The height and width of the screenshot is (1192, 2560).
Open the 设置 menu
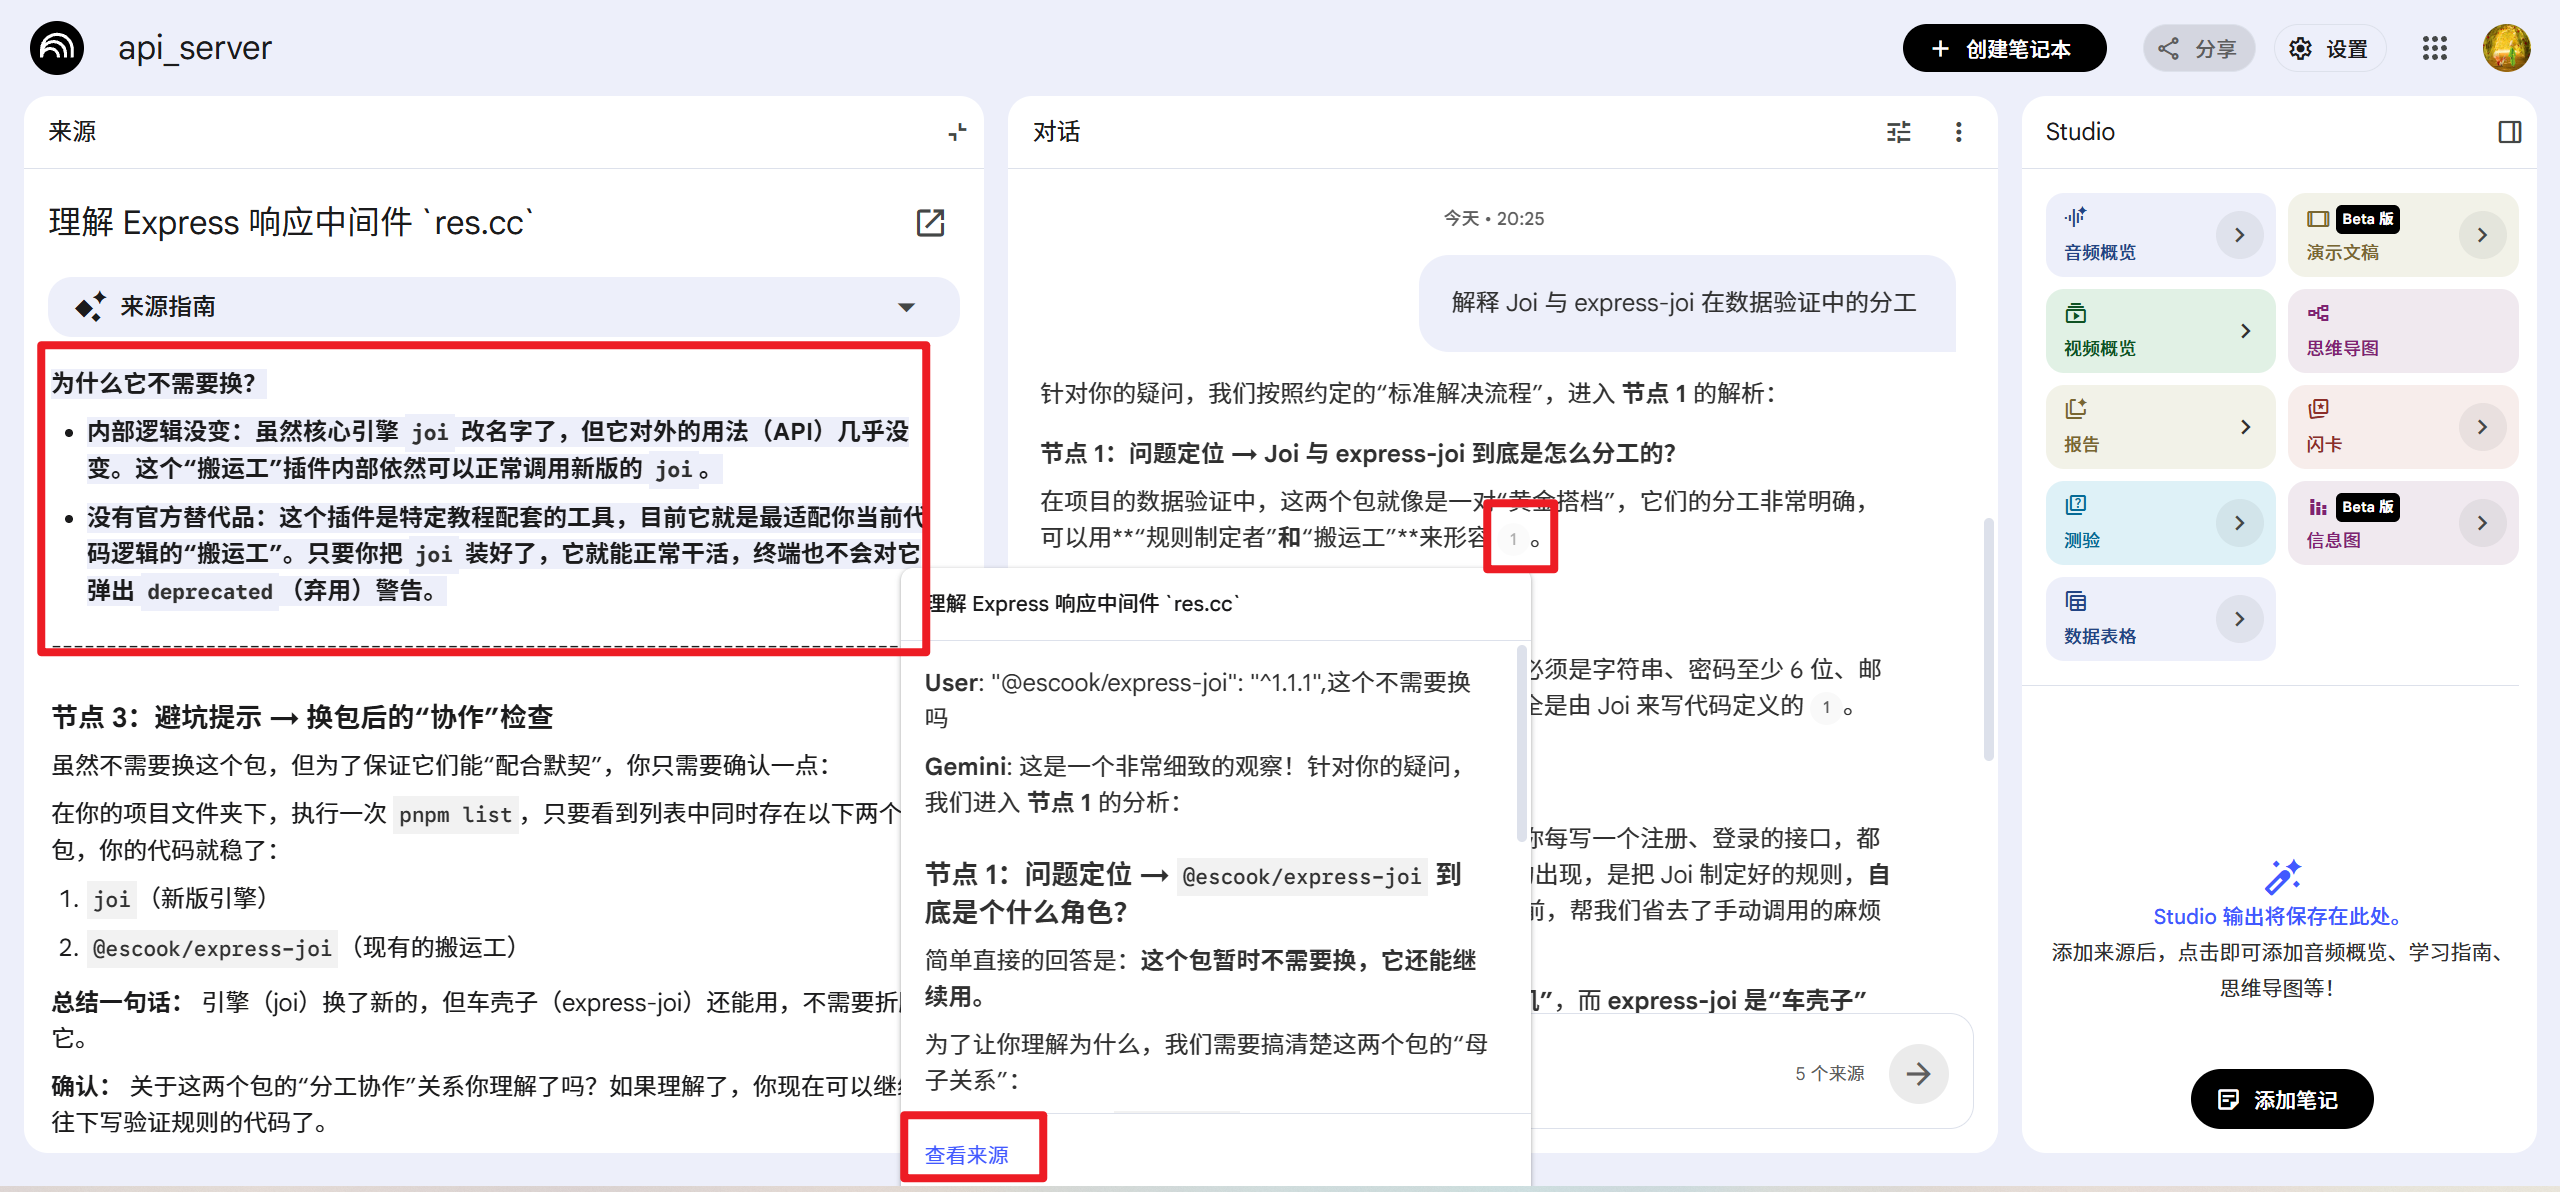coord(2329,48)
